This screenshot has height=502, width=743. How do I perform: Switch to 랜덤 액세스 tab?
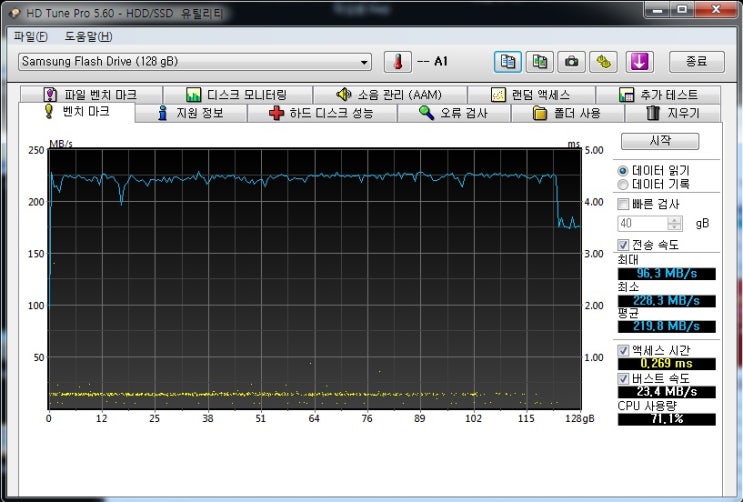point(531,94)
